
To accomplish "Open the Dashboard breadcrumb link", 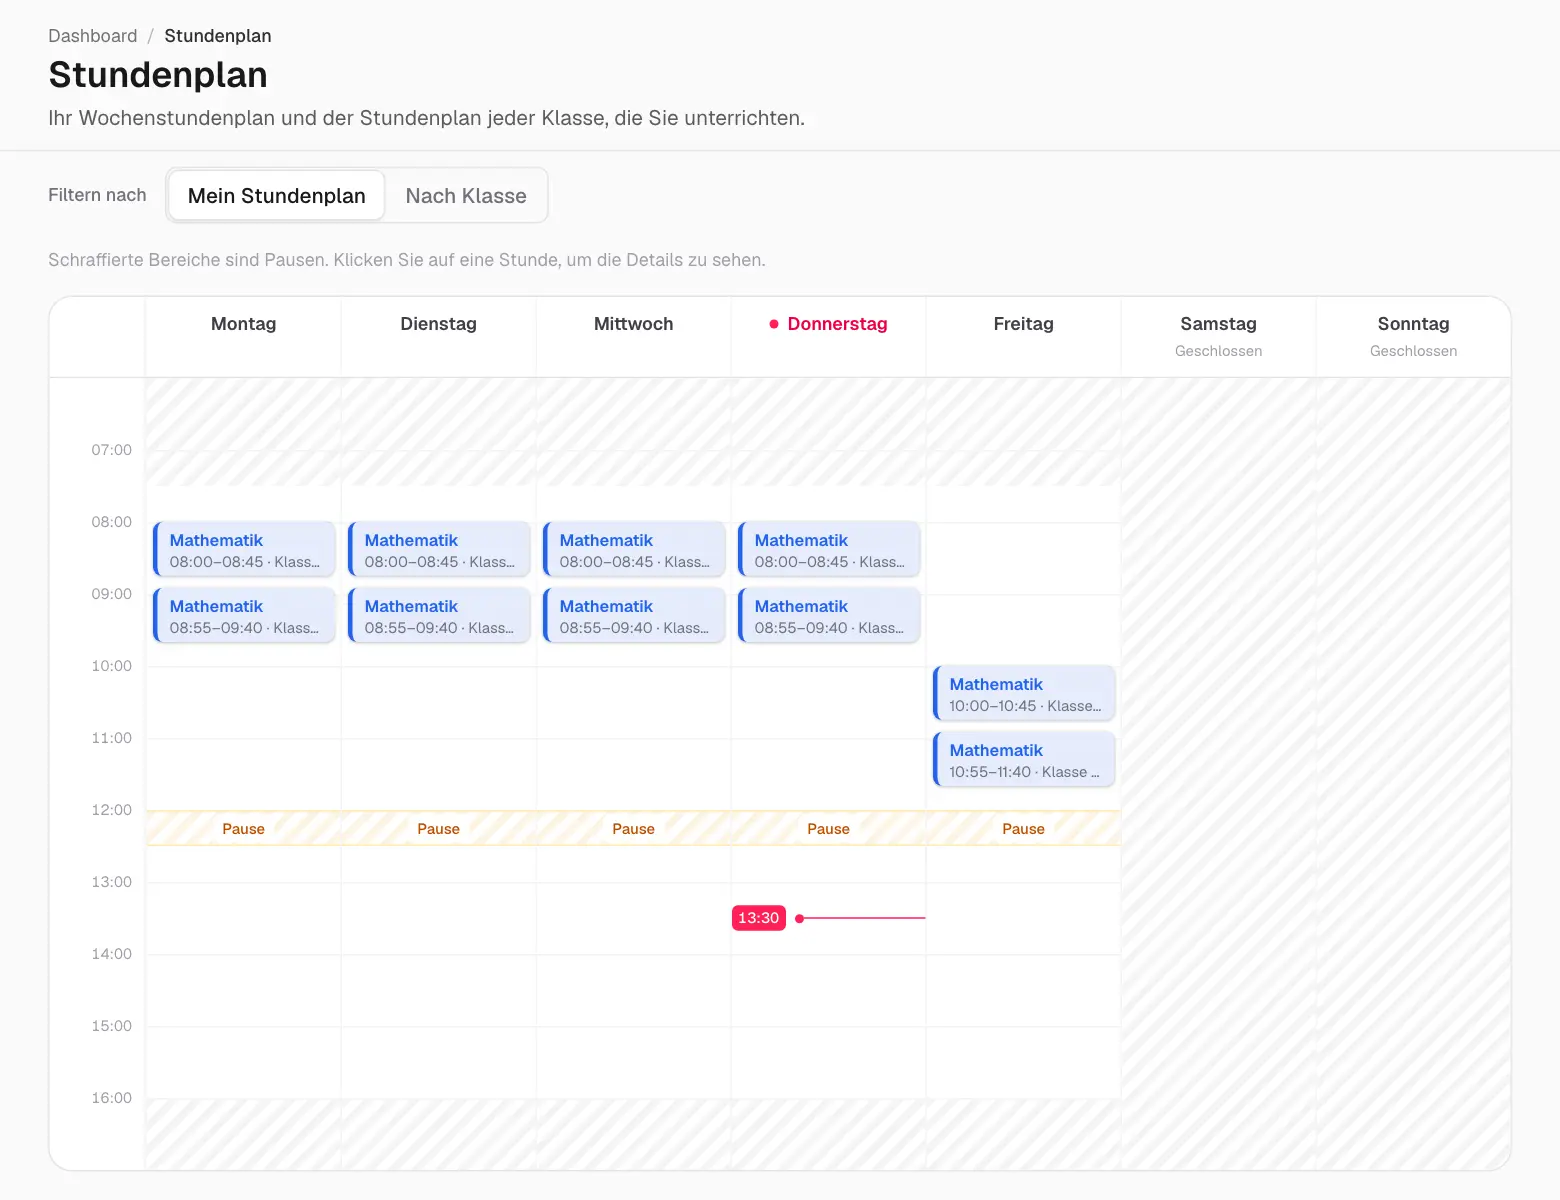I will (93, 36).
